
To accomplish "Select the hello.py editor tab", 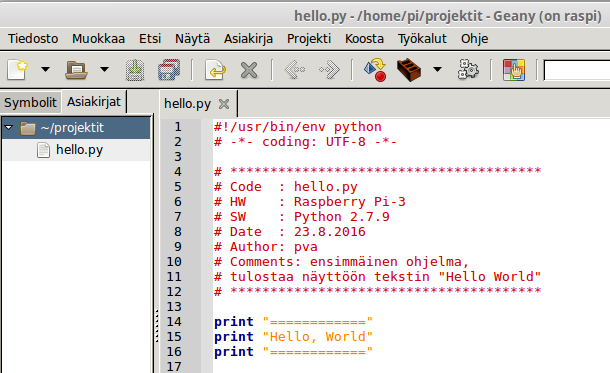I will [187, 103].
